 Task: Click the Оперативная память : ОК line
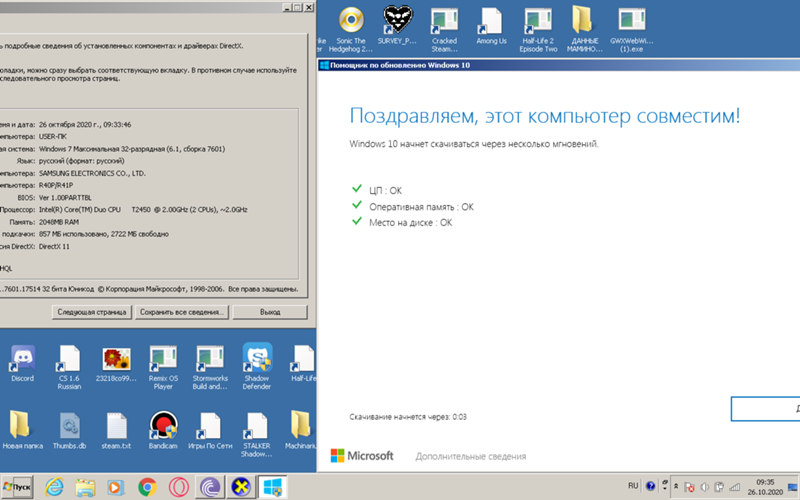pyautogui.click(x=421, y=207)
